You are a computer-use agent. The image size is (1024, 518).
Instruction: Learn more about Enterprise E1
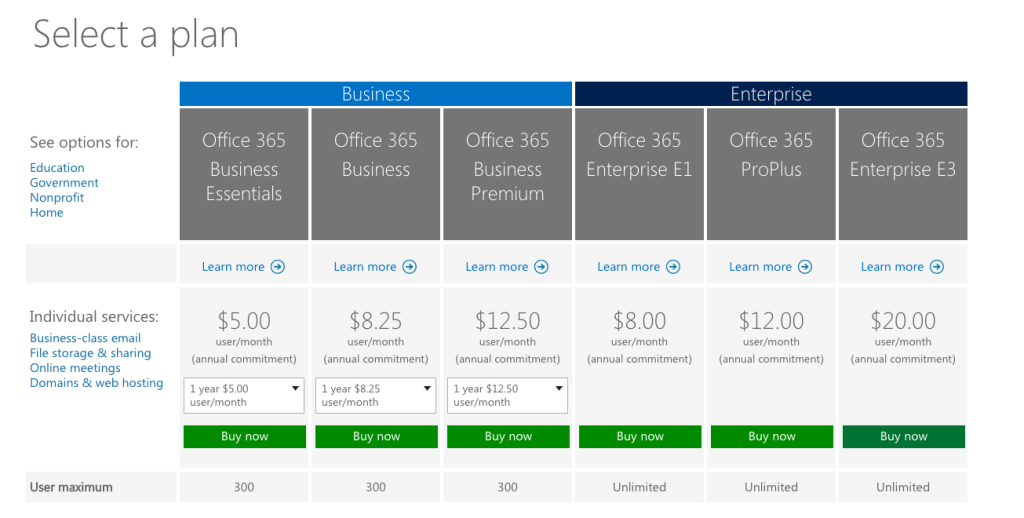tap(629, 267)
